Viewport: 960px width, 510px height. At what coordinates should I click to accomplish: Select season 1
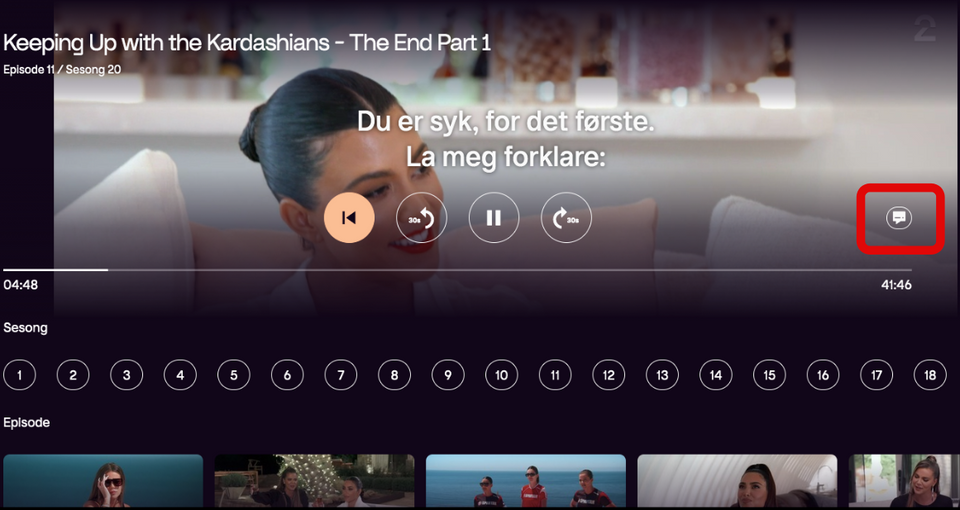20,375
